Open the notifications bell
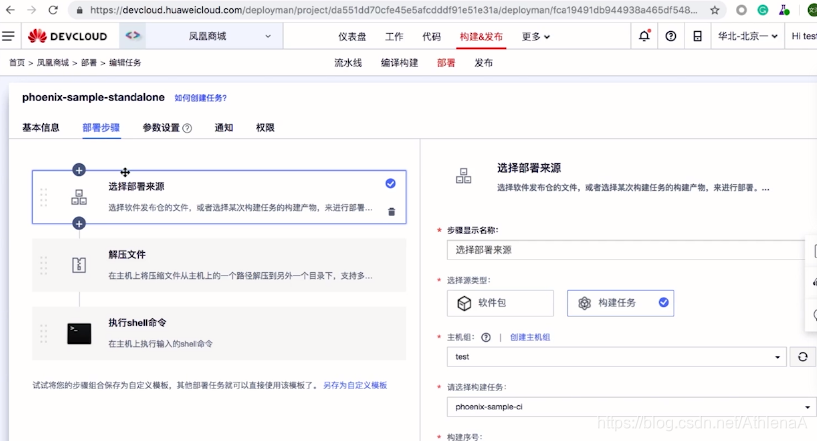Viewport: 817px width, 441px height. (645, 36)
